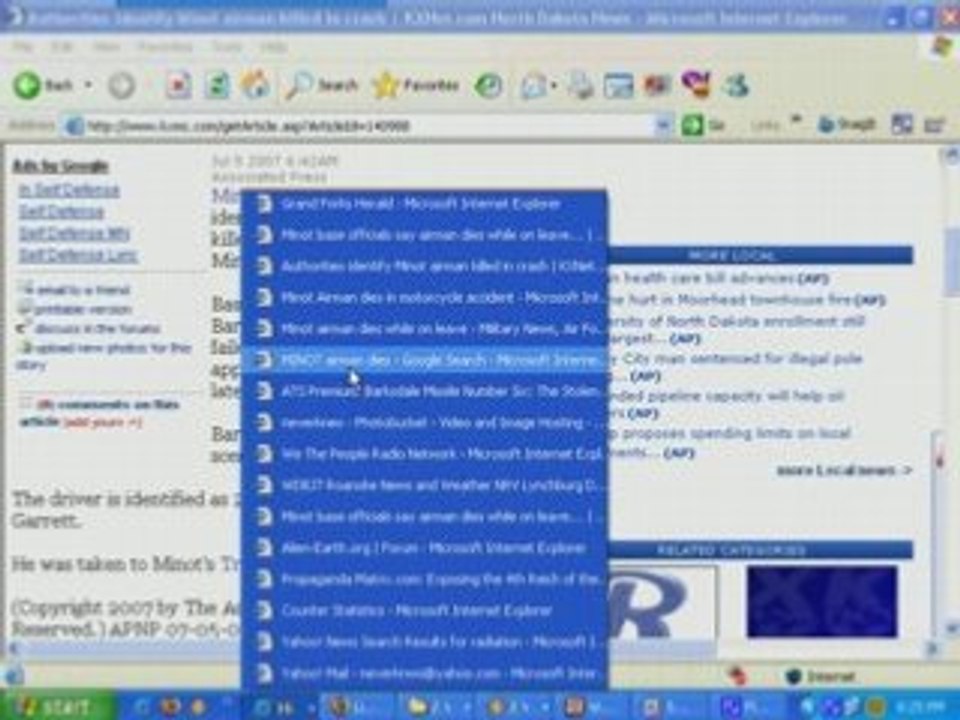This screenshot has height=720, width=960.
Task: Expand the Mail icon dropdown arrow
Action: coord(553,86)
